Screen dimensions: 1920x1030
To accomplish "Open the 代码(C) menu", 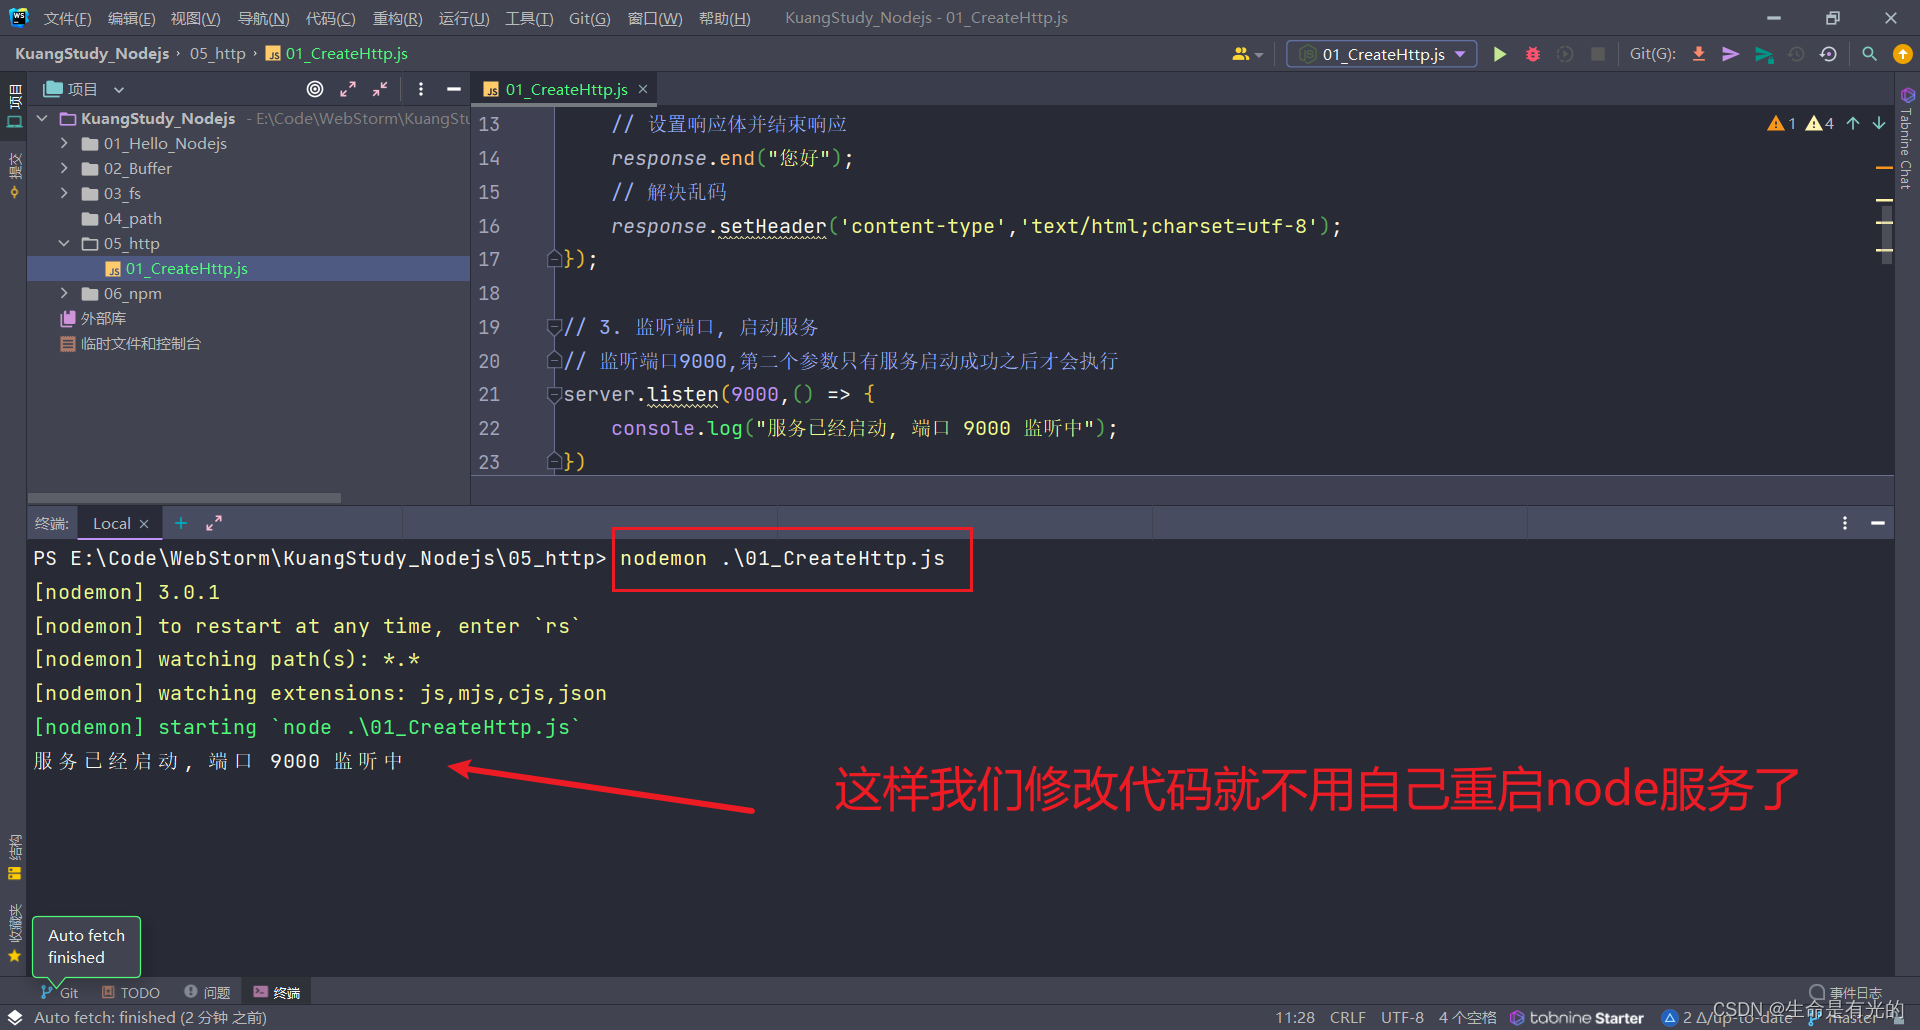I will (x=330, y=18).
